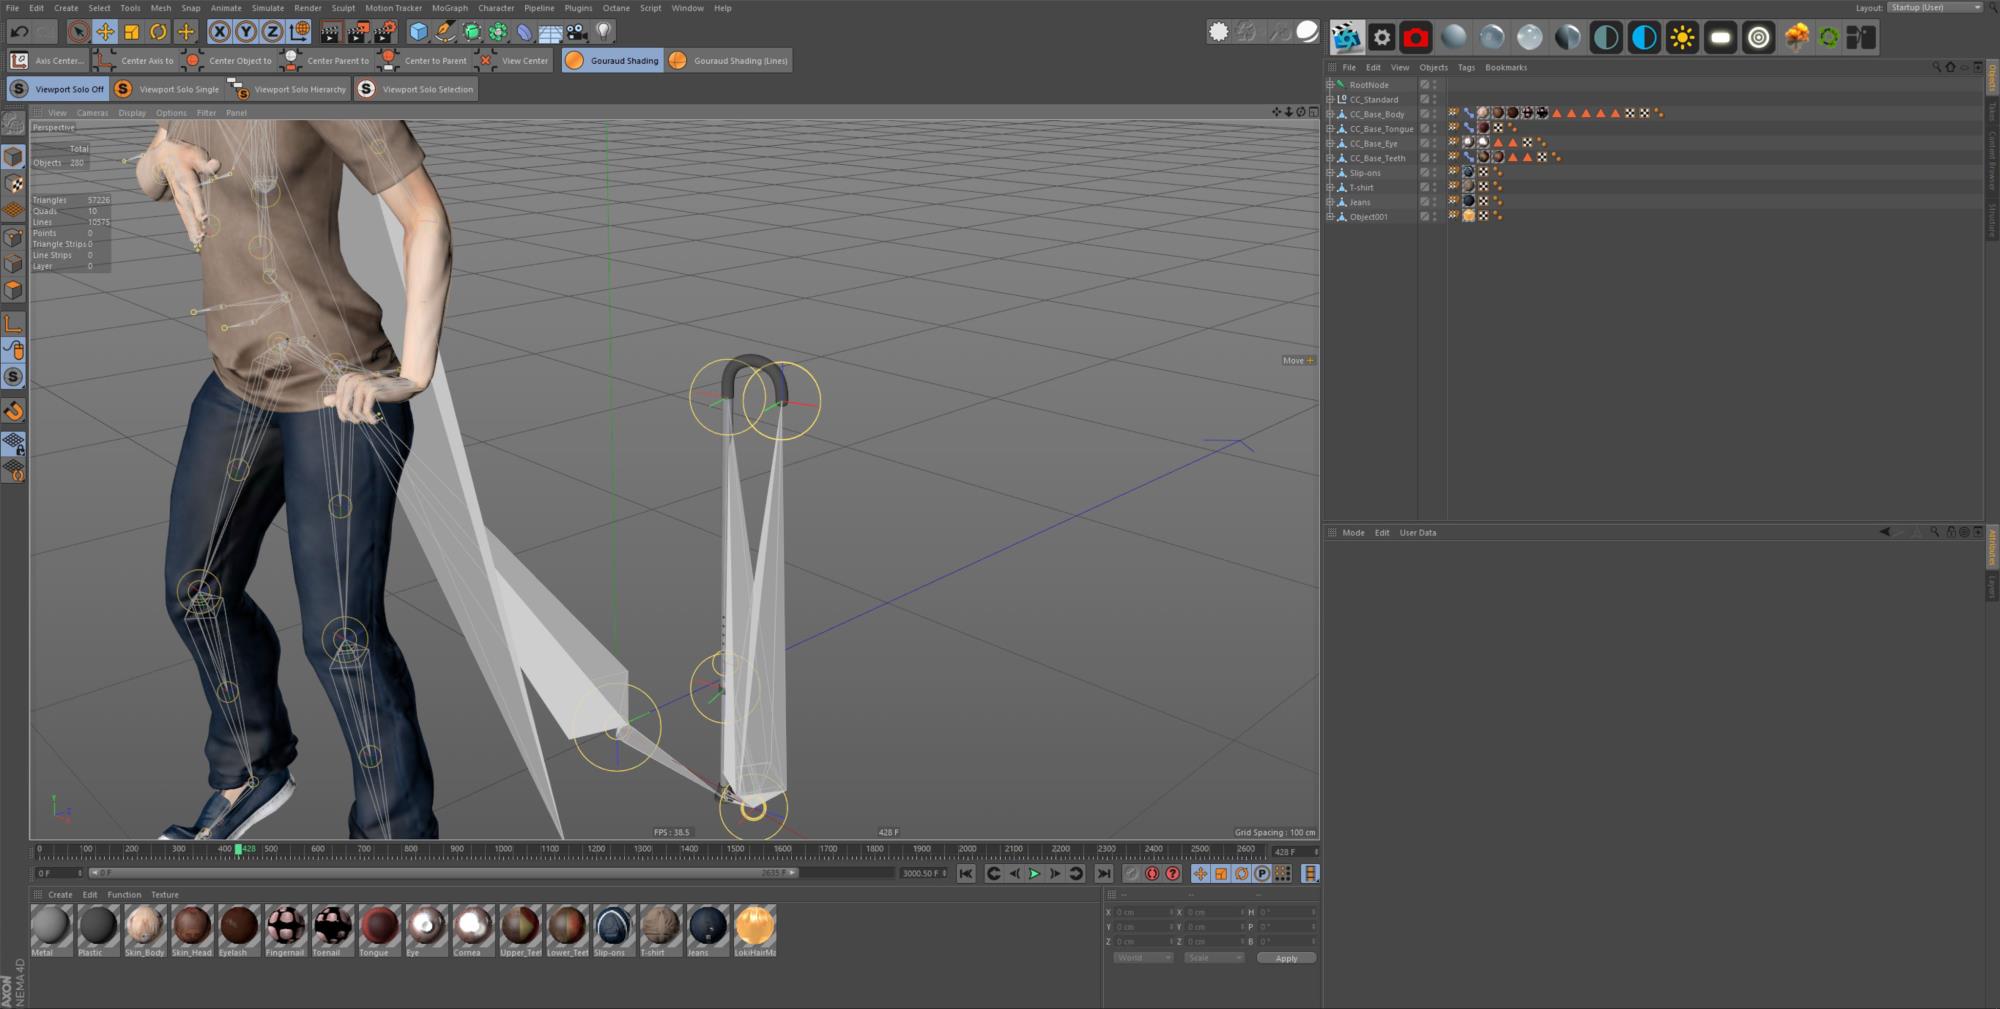Toggle visibility dots for Jeans object

1435,202
